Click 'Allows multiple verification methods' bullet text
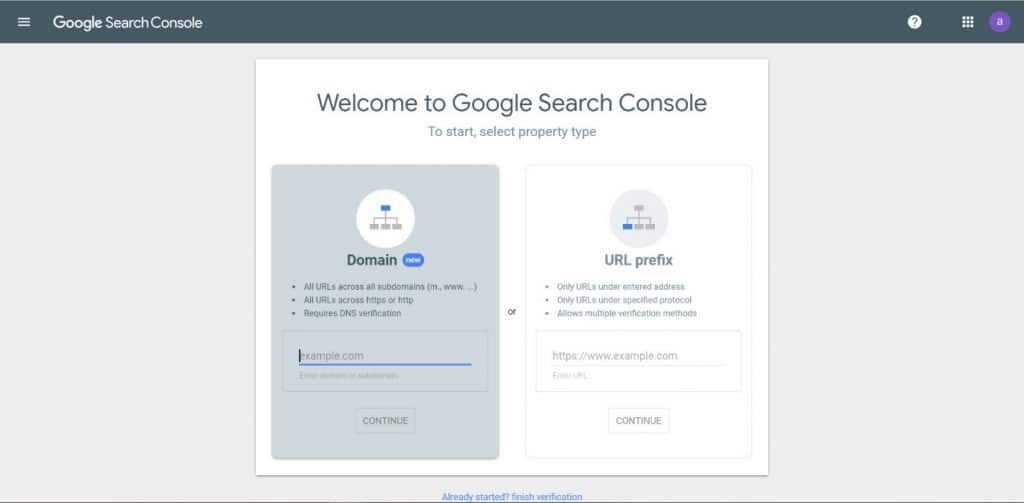The image size is (1024, 503). click(x=627, y=314)
